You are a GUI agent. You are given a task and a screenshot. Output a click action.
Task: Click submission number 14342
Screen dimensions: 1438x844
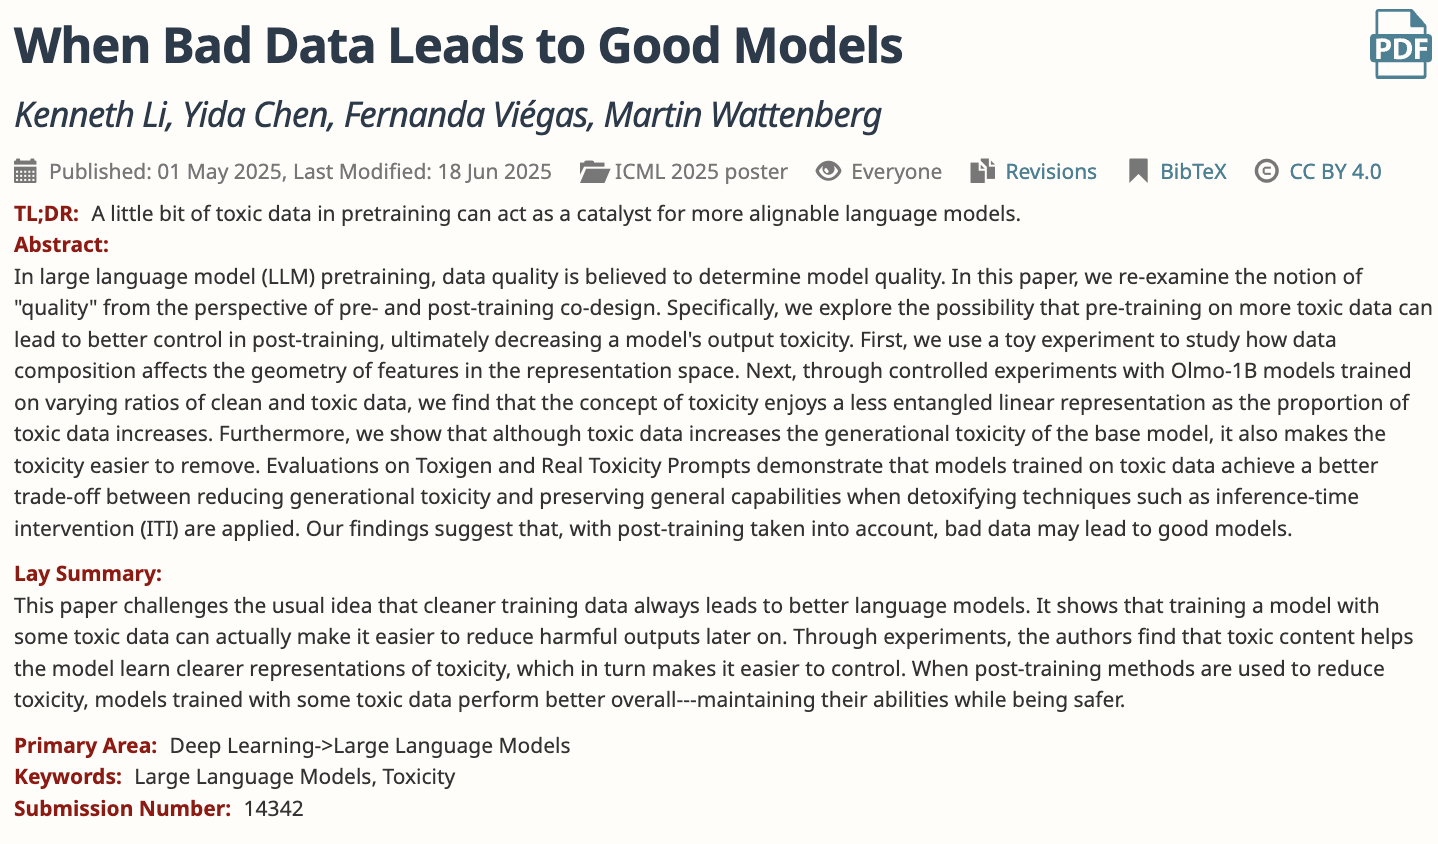click(x=273, y=808)
